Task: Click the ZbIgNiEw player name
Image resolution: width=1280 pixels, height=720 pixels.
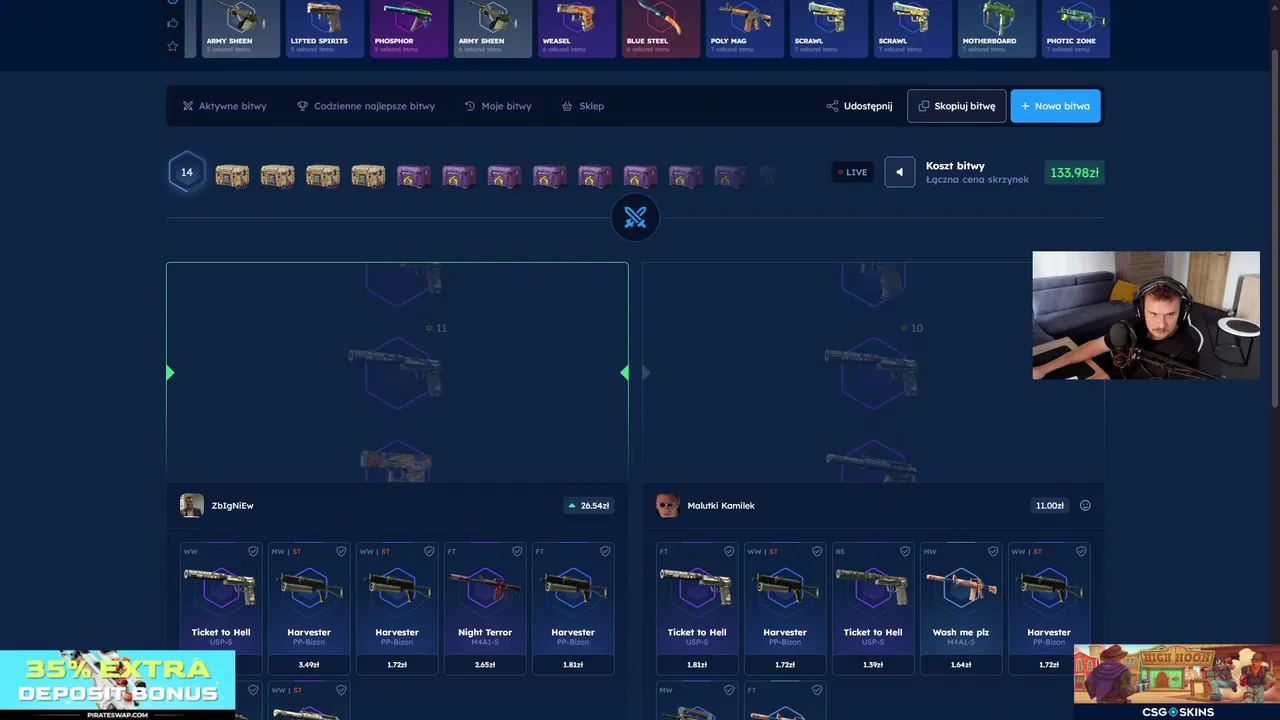Action: tap(233, 506)
